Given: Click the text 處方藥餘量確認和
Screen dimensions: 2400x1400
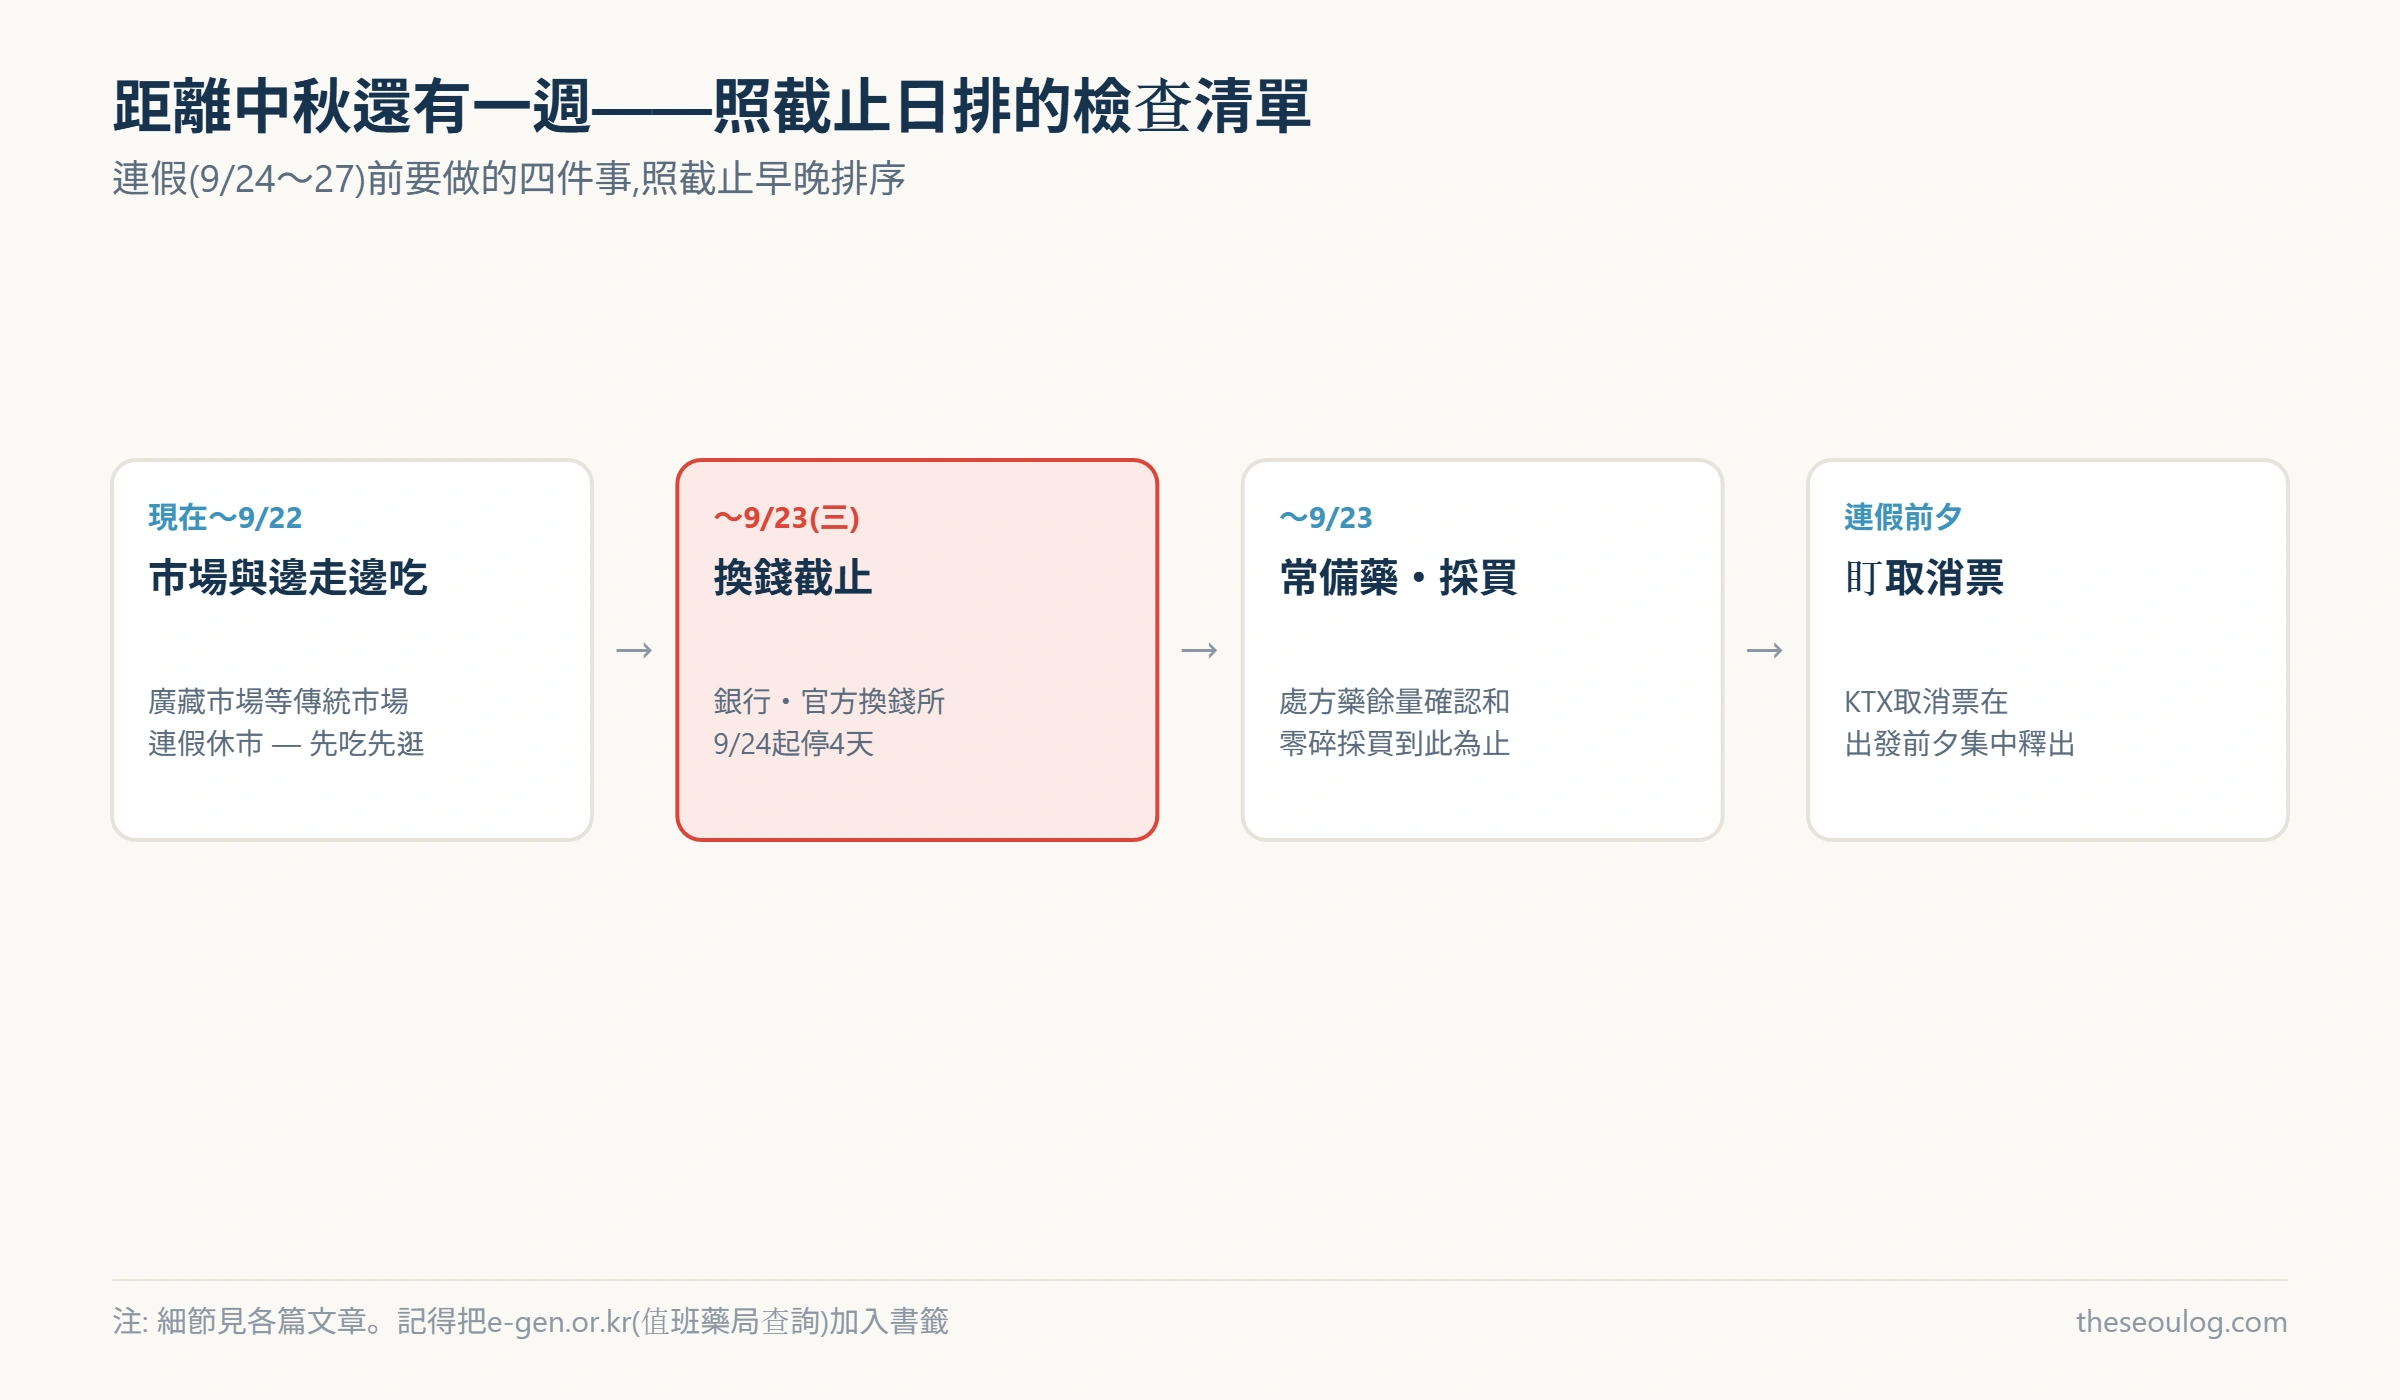Looking at the screenshot, I should 1394,701.
